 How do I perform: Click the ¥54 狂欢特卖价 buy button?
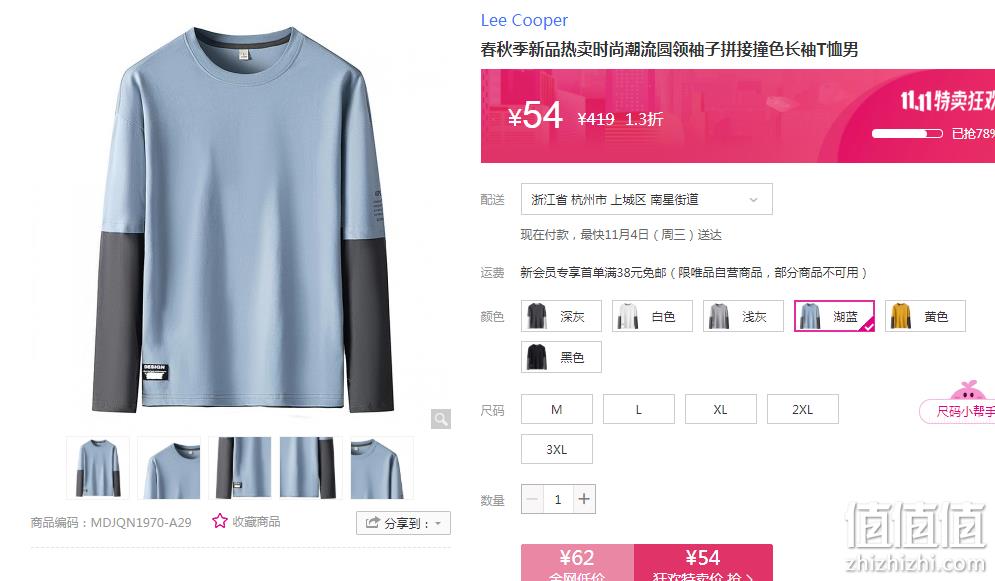click(x=703, y=563)
